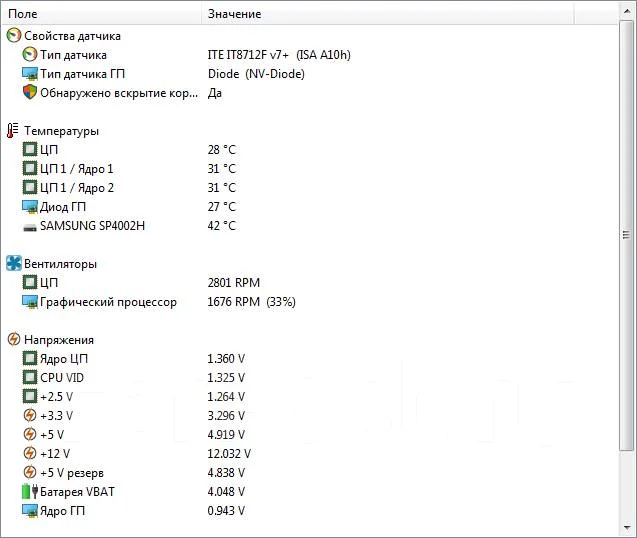Click the lightning icon beside Напряжения

(14, 339)
